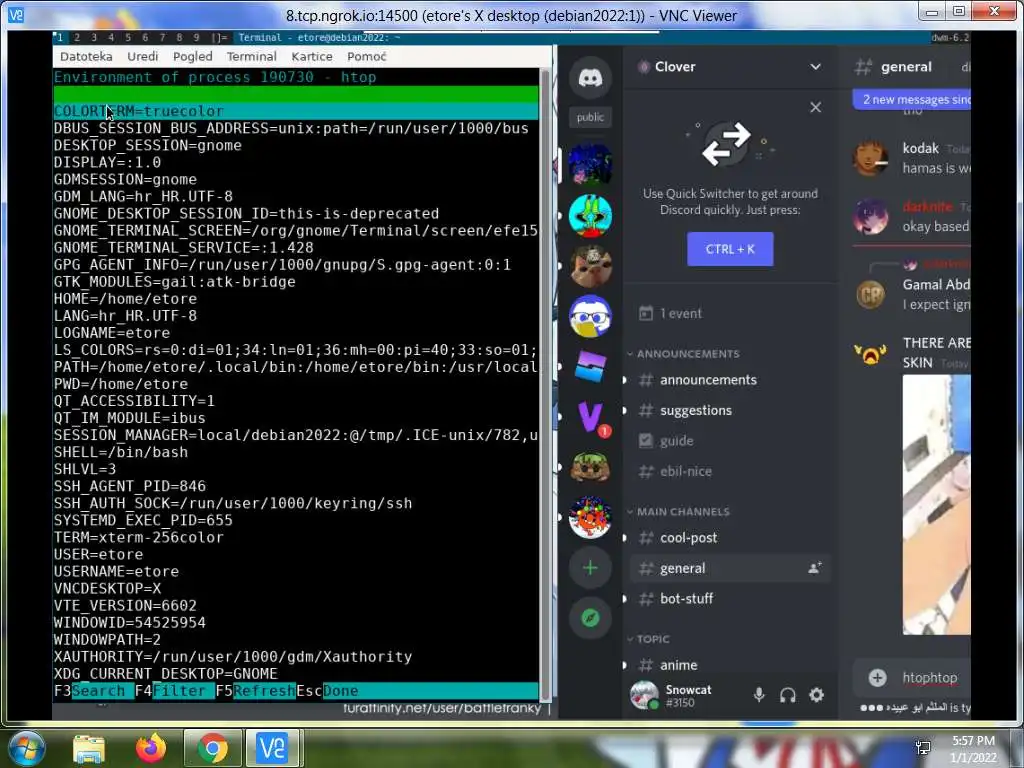
Task: Mute microphone in Discord user panel
Action: (x=759, y=695)
